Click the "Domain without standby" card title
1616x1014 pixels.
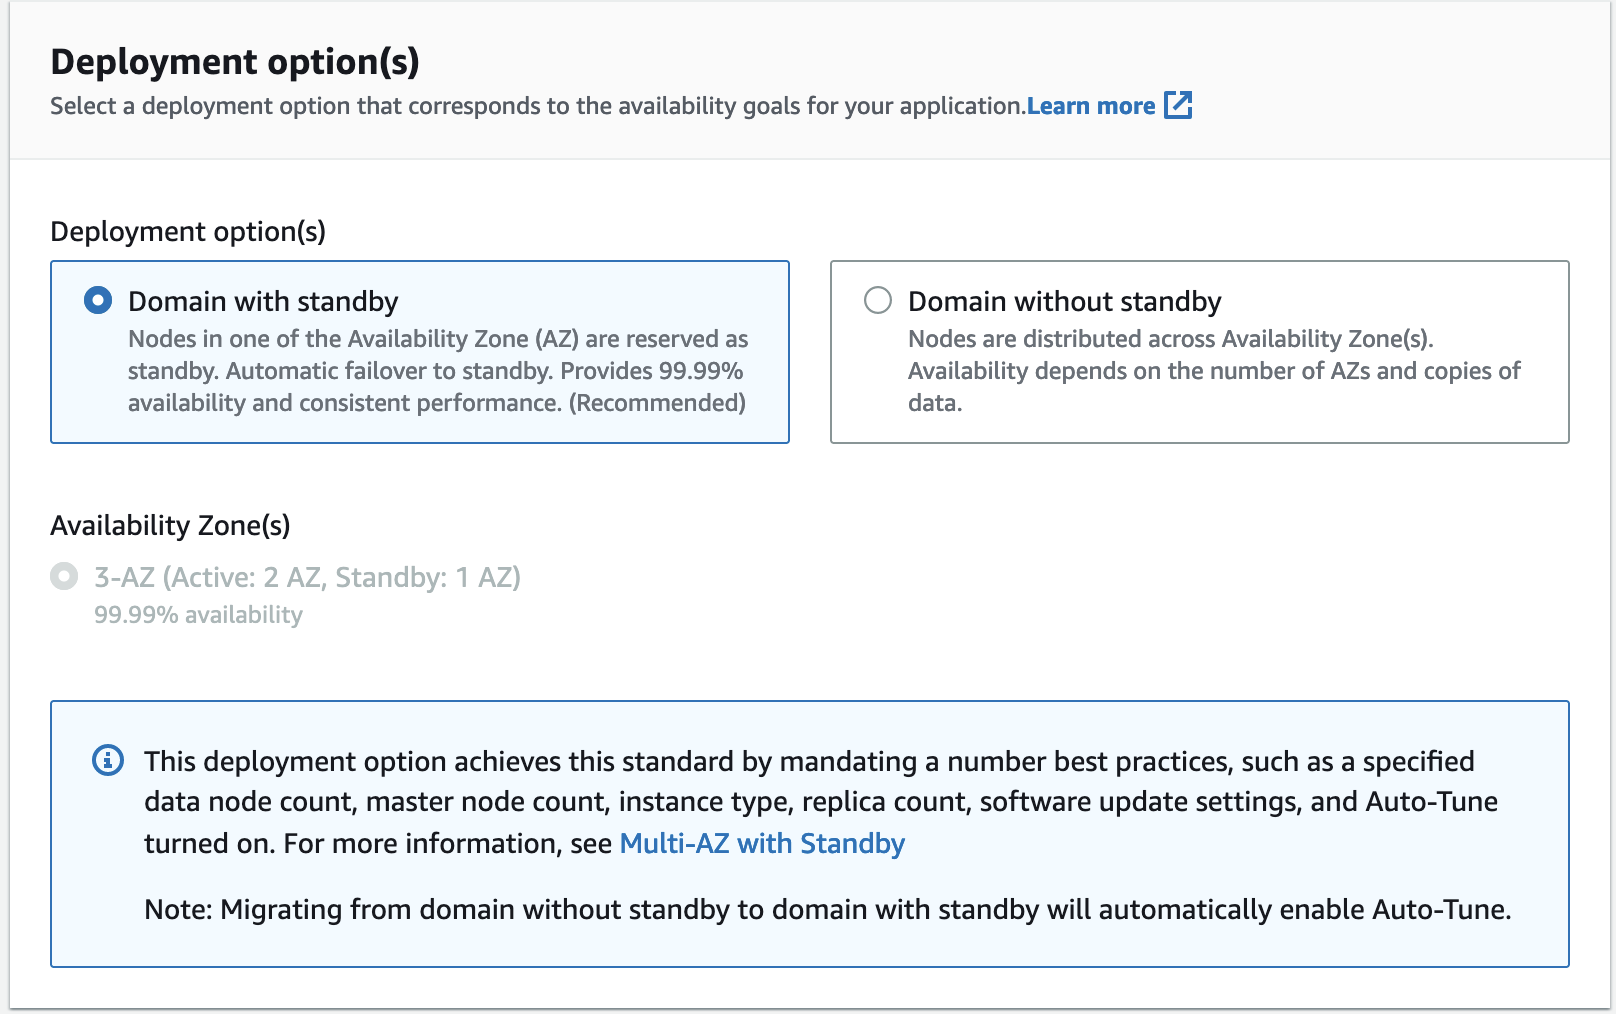coord(1064,301)
